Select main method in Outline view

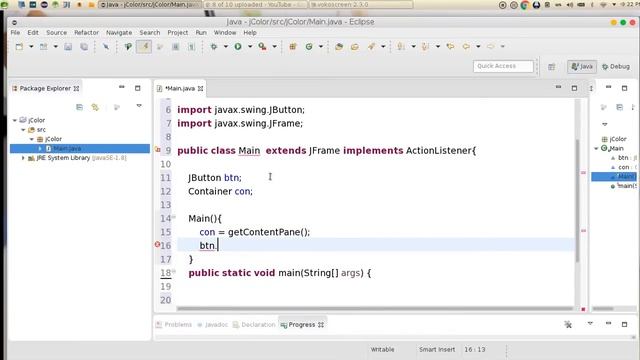coord(624,186)
